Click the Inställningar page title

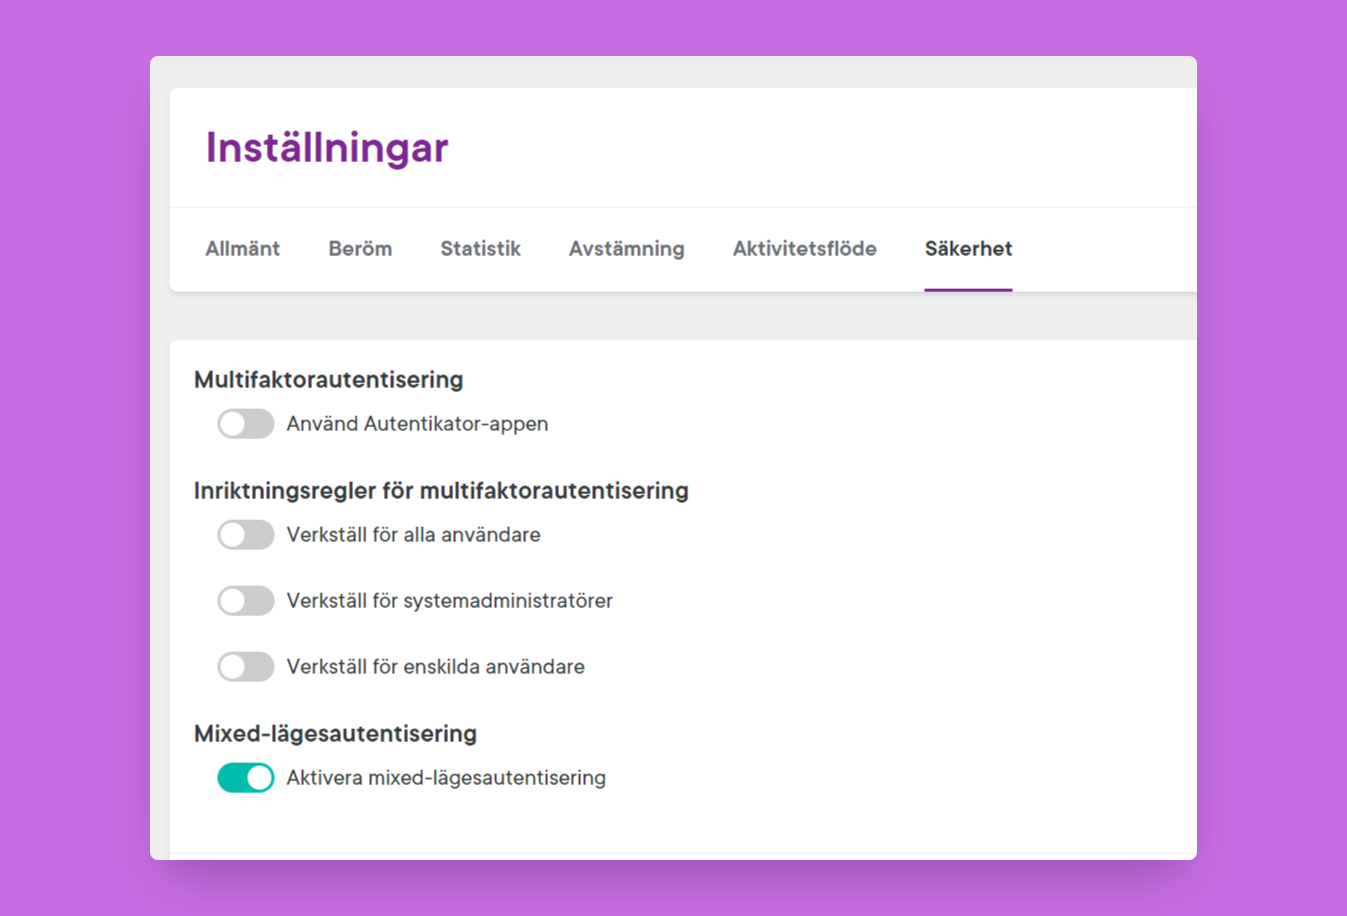[327, 148]
